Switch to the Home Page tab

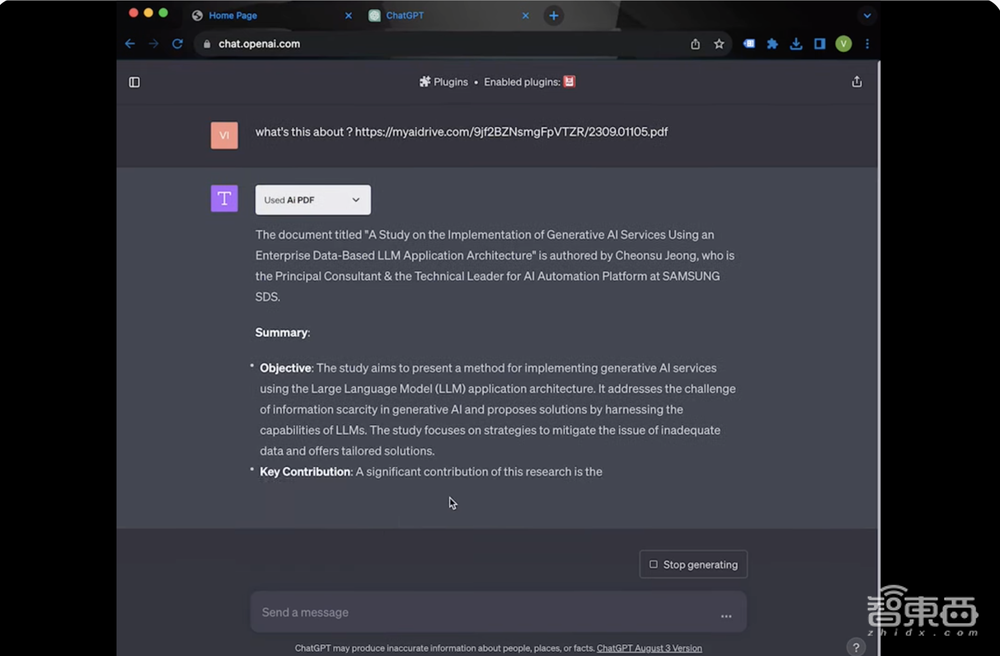(262, 16)
